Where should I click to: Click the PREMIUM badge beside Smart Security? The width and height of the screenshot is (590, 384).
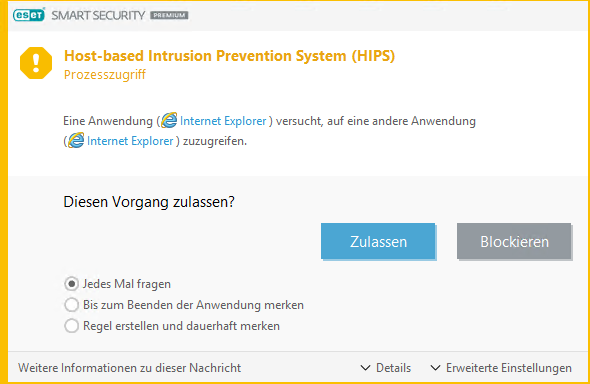[169, 15]
